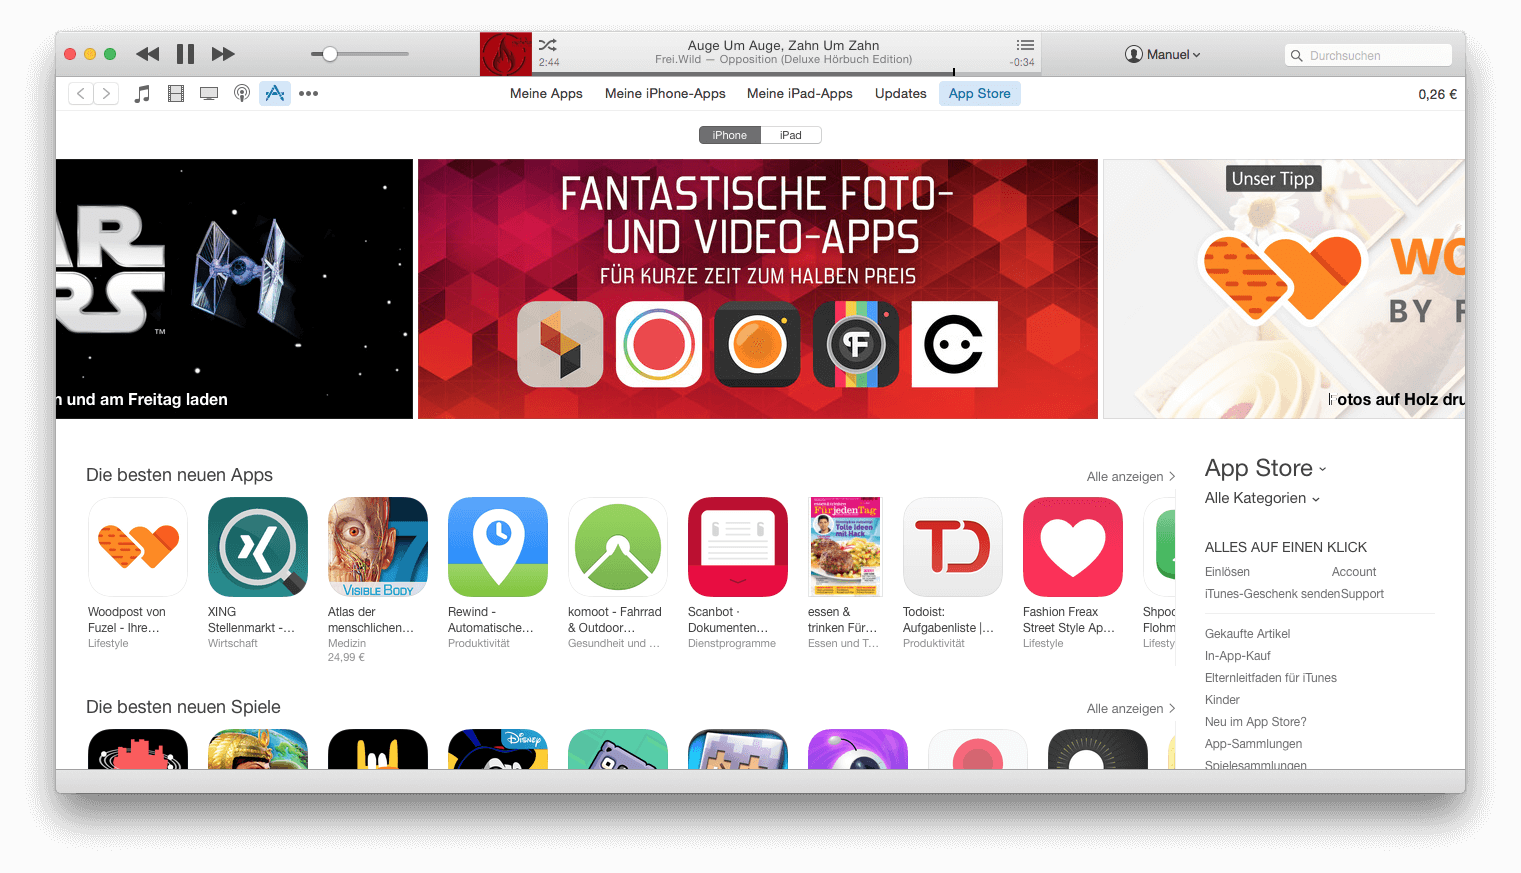Skip back to the previous track

tap(148, 54)
